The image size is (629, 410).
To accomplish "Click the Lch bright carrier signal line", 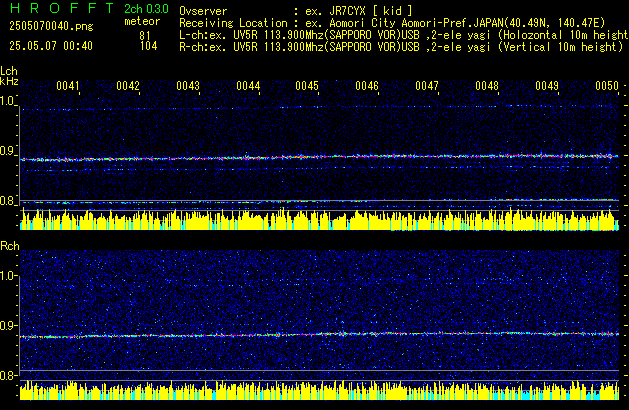I will click(319, 157).
